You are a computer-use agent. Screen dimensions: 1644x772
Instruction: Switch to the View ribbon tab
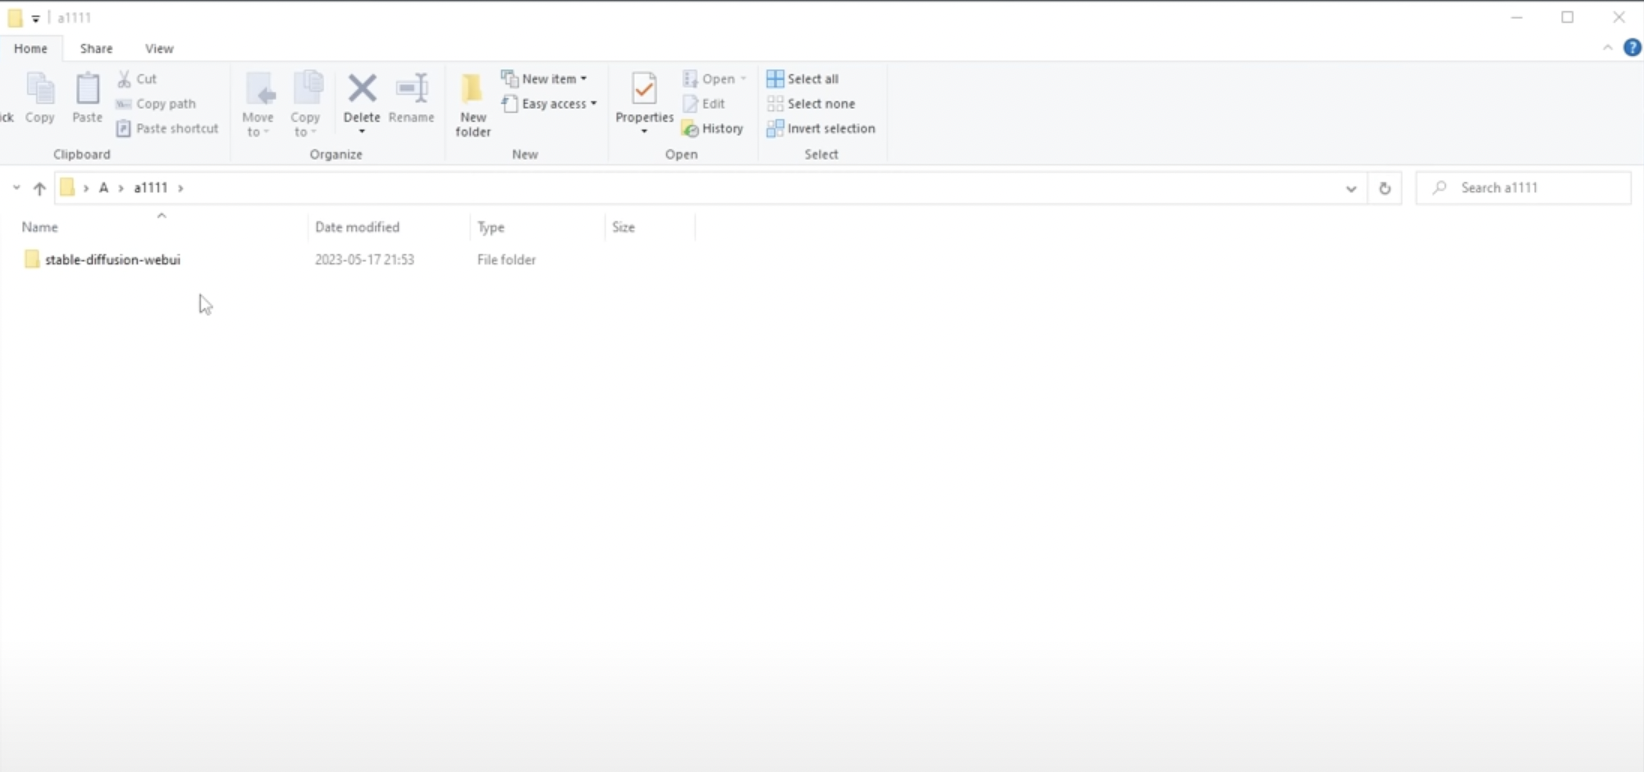(x=159, y=49)
